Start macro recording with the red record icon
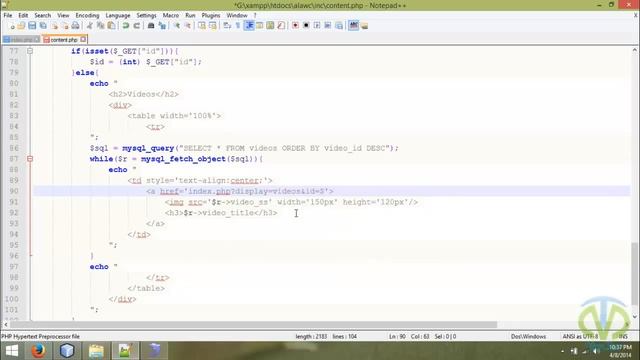The width and height of the screenshot is (640, 360). (x=295, y=26)
